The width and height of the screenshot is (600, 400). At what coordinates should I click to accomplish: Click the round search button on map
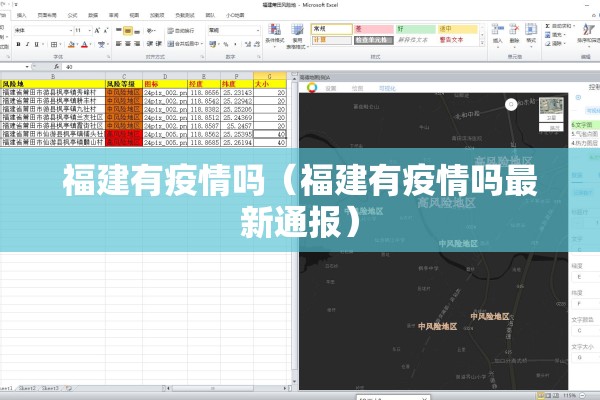[511, 104]
